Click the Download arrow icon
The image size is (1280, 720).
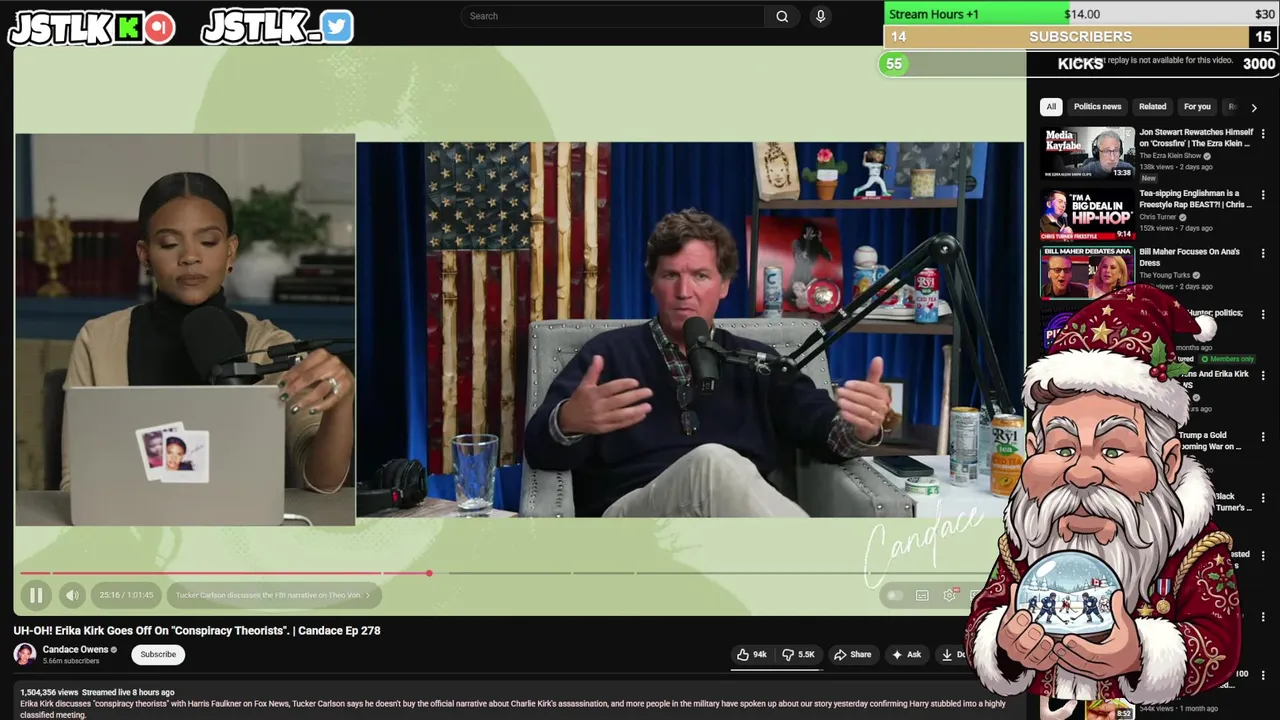pos(947,655)
